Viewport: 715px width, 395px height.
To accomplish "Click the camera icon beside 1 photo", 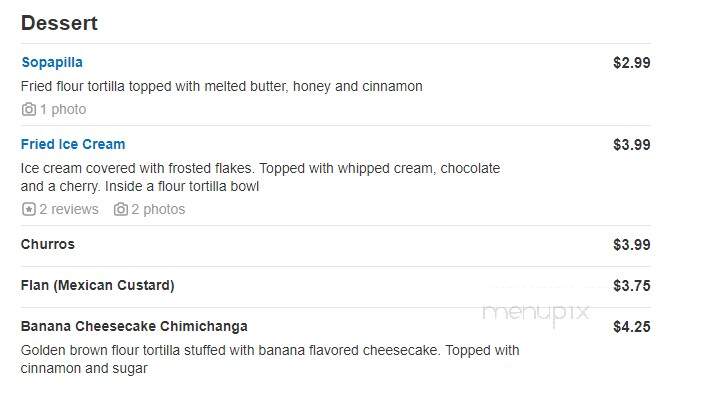I will point(29,109).
